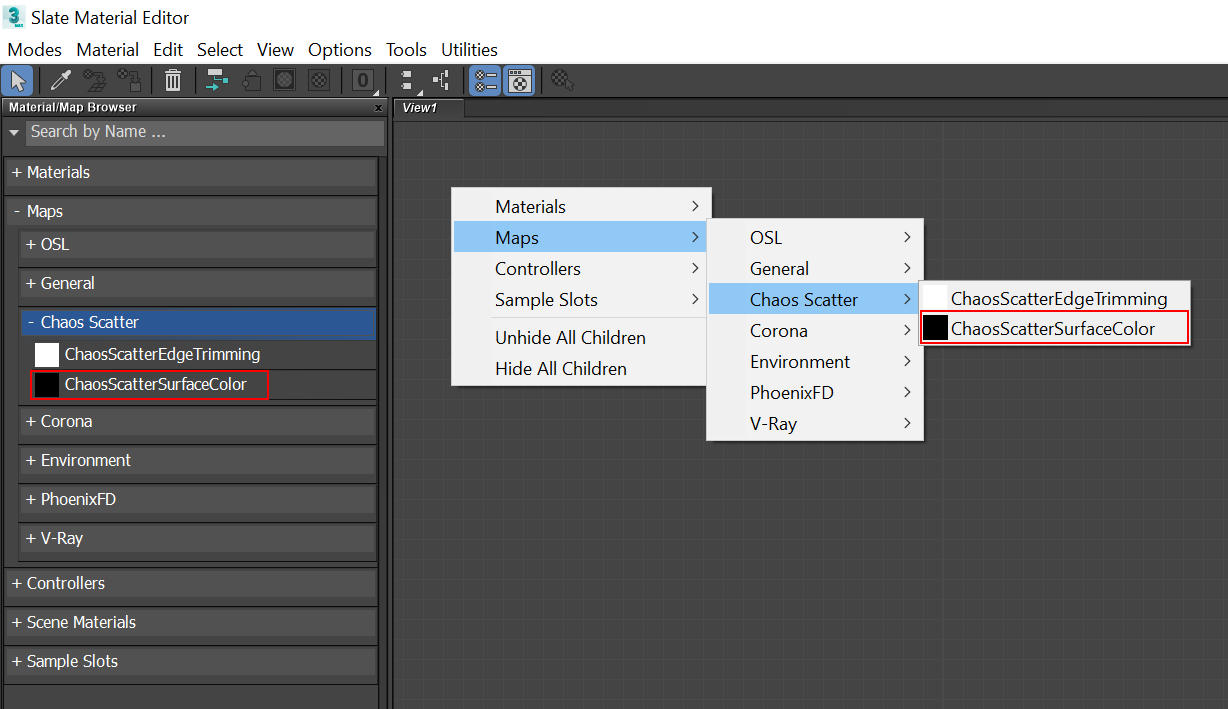Select ChaosScatterSurfaceColor in the browser list
Screen dimensions: 1228x709
coord(155,384)
